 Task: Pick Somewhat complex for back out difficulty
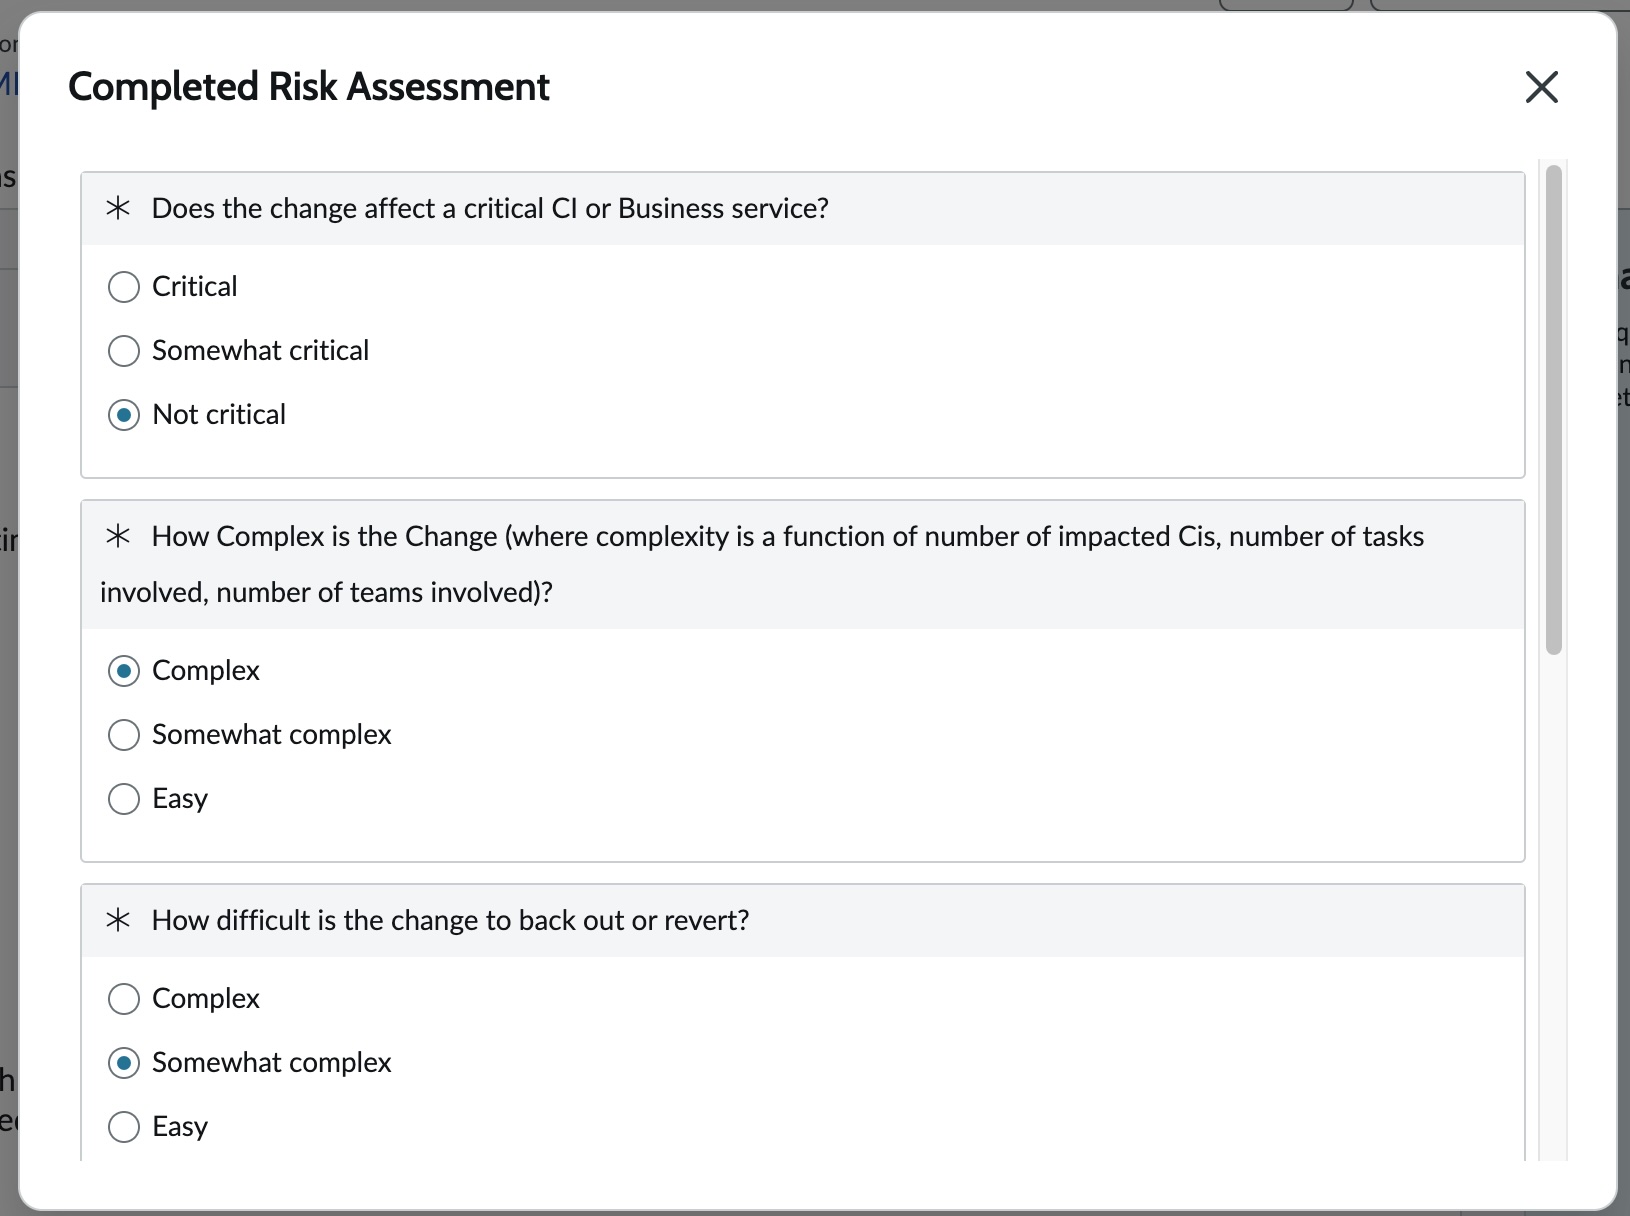[x=123, y=1063]
